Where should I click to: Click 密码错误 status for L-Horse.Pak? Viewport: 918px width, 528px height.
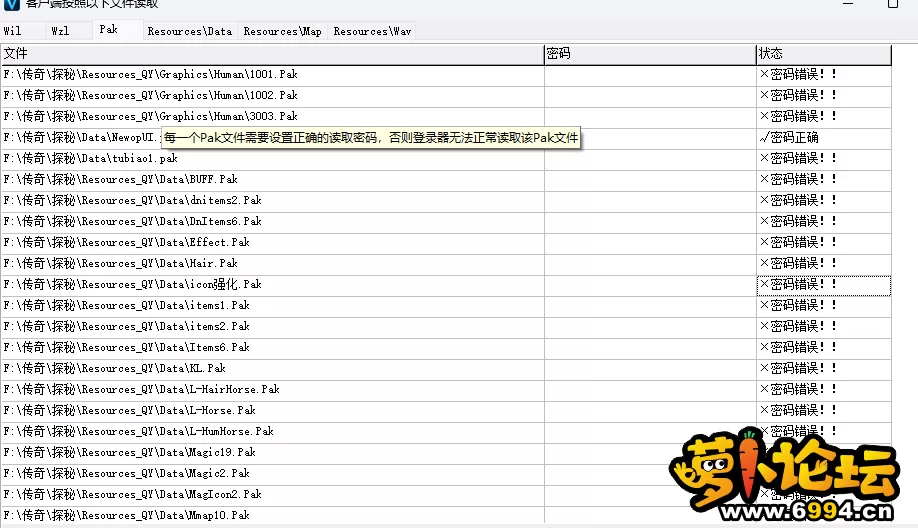pos(824,412)
